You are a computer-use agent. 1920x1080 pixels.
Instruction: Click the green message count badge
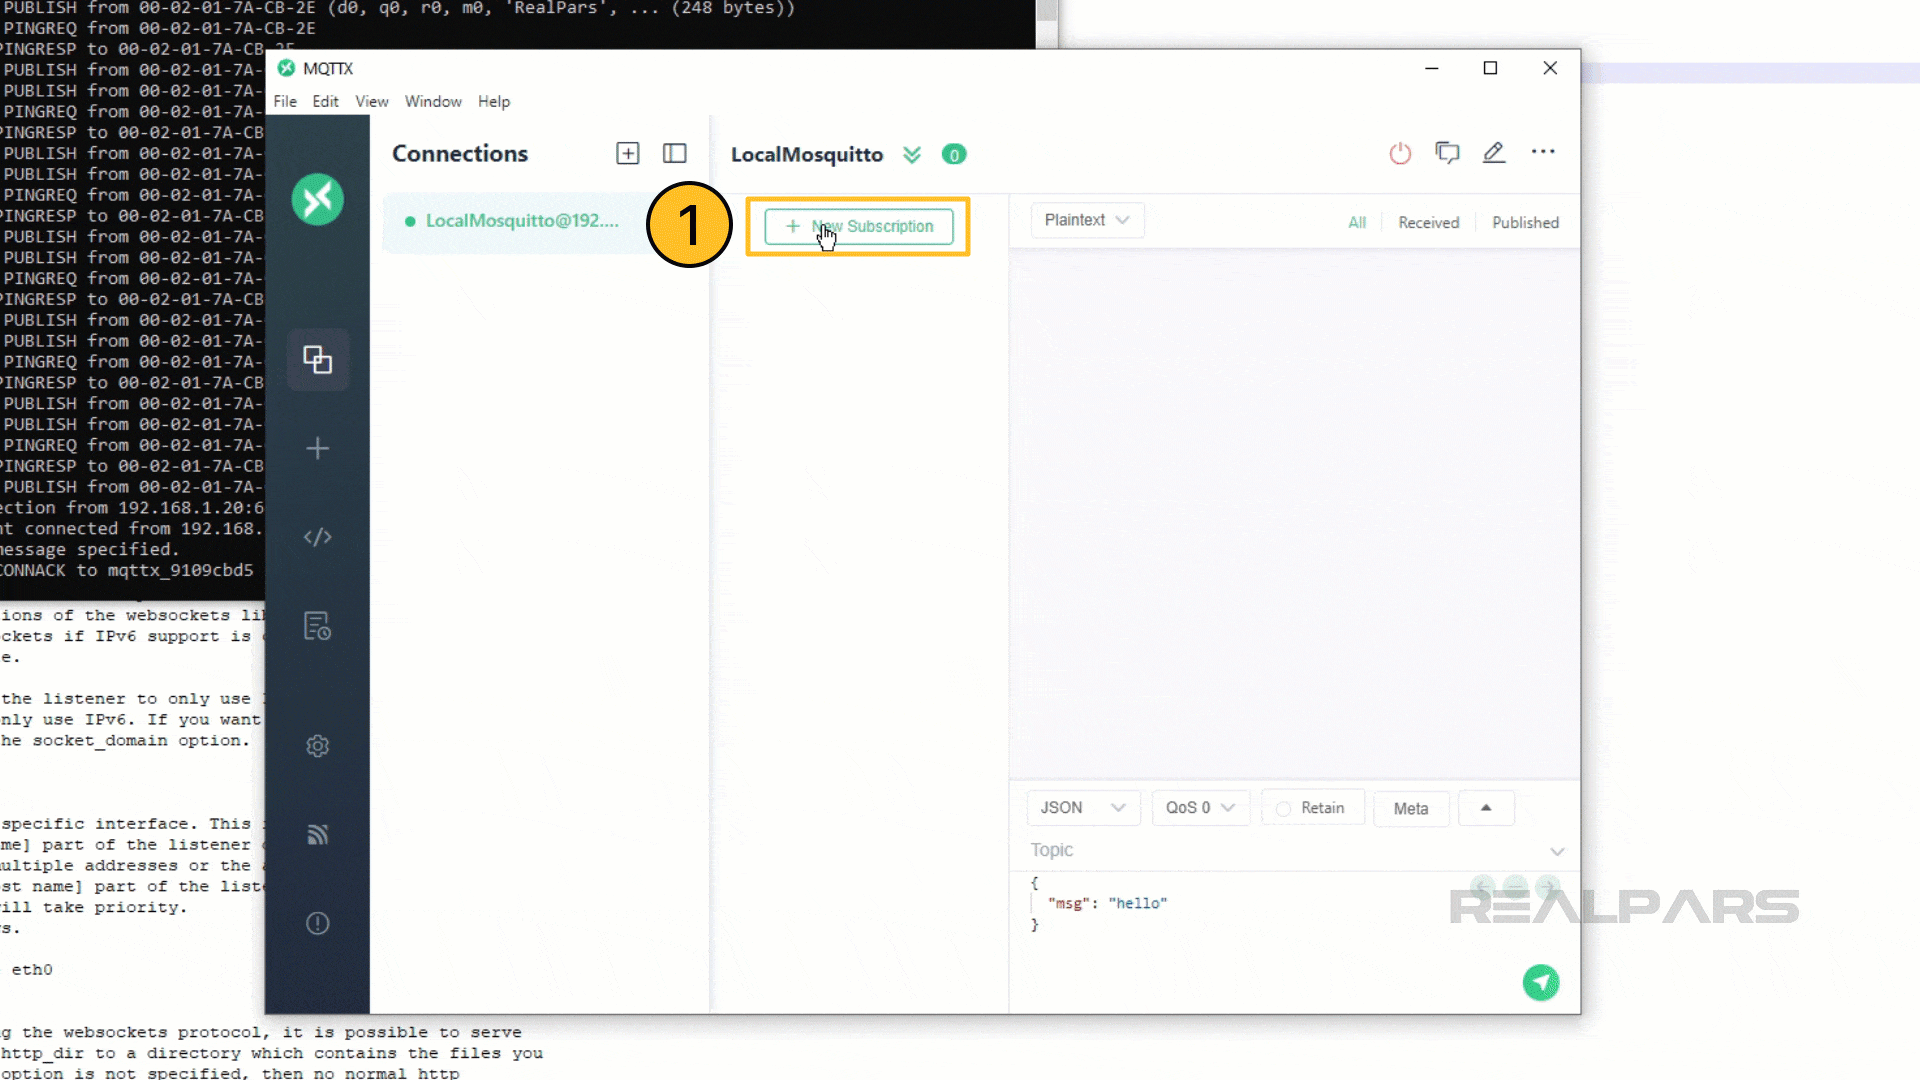coord(954,154)
